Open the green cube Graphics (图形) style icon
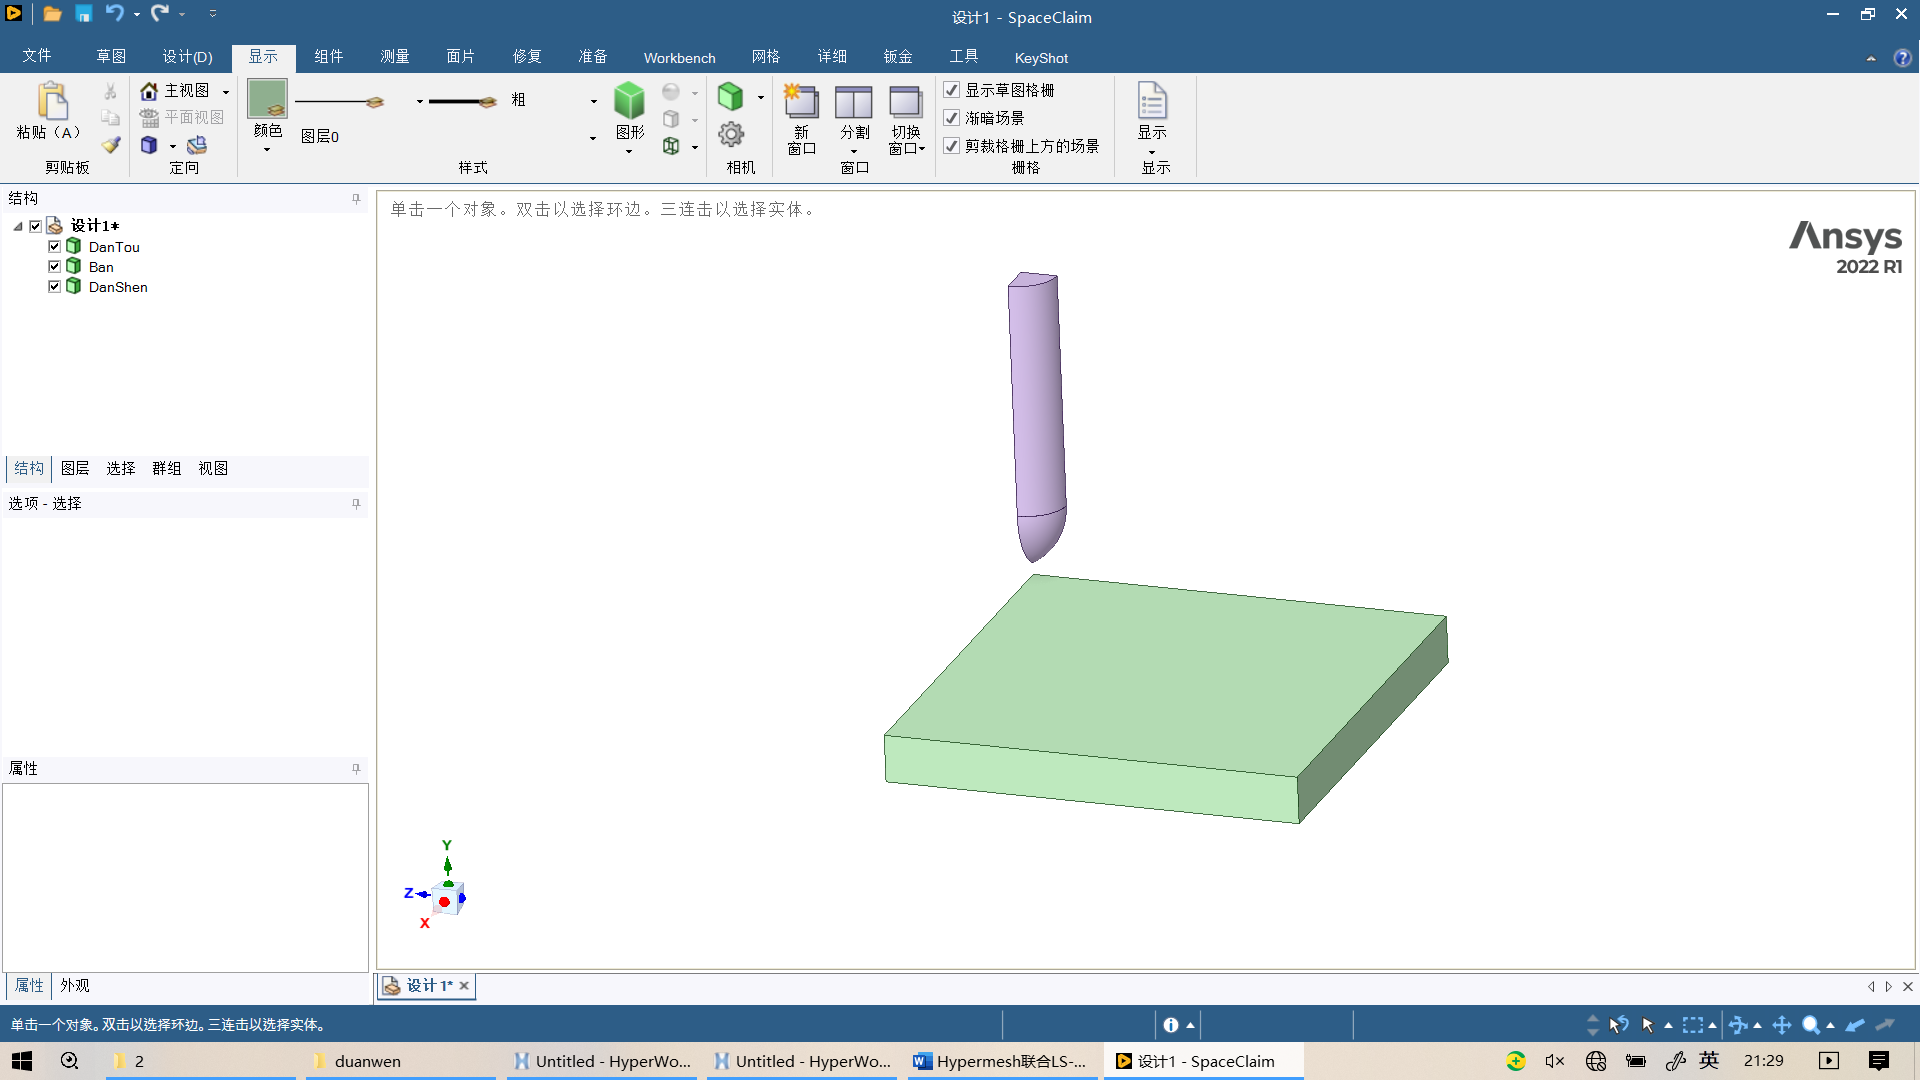Viewport: 1920px width, 1080px height. pos(629,101)
